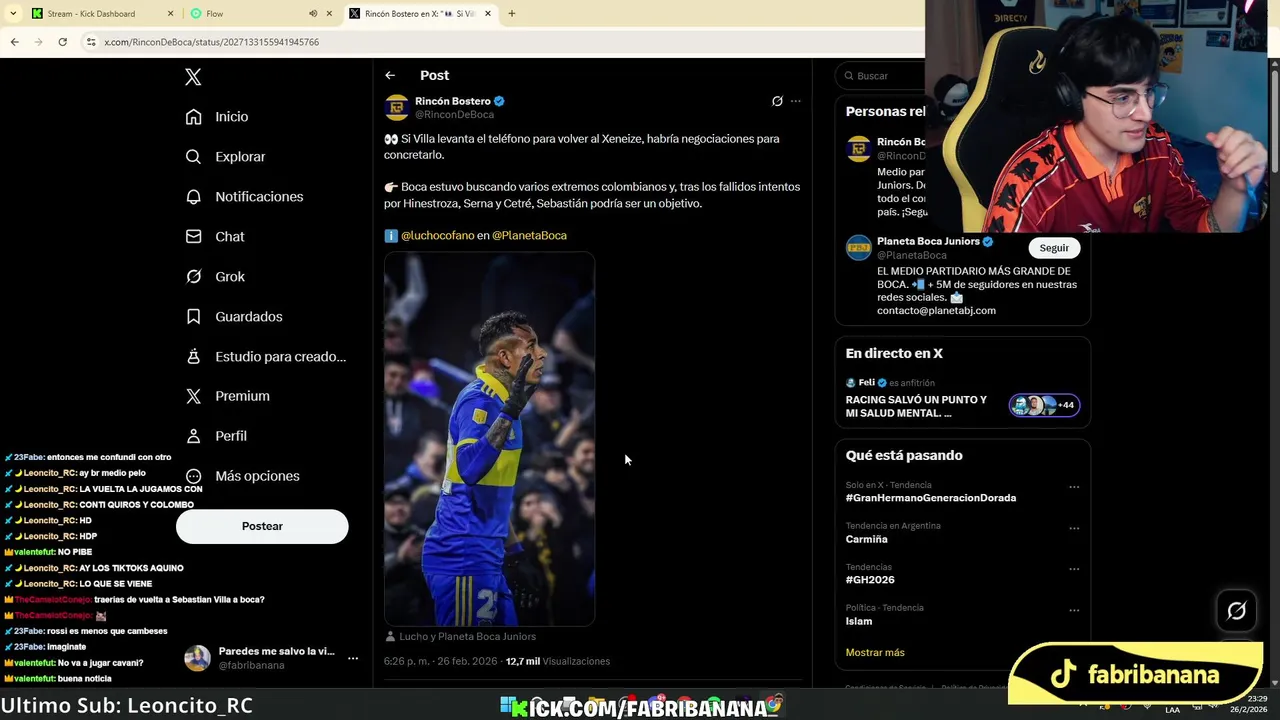Join Feli live space RACING SALVÓ
The height and width of the screenshot is (720, 1280).
(916, 406)
